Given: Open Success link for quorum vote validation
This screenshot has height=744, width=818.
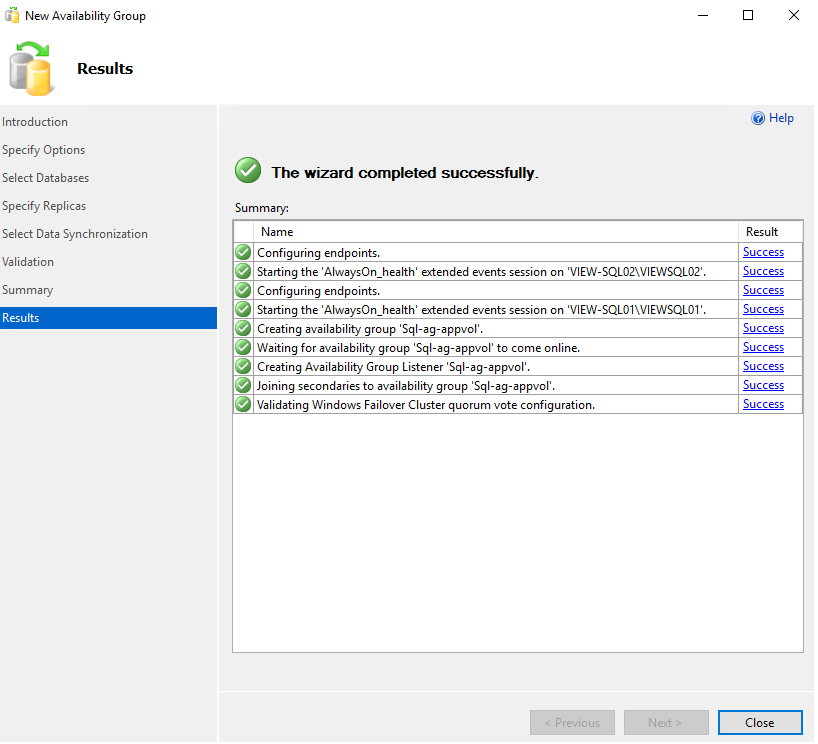Looking at the screenshot, I should pyautogui.click(x=763, y=404).
